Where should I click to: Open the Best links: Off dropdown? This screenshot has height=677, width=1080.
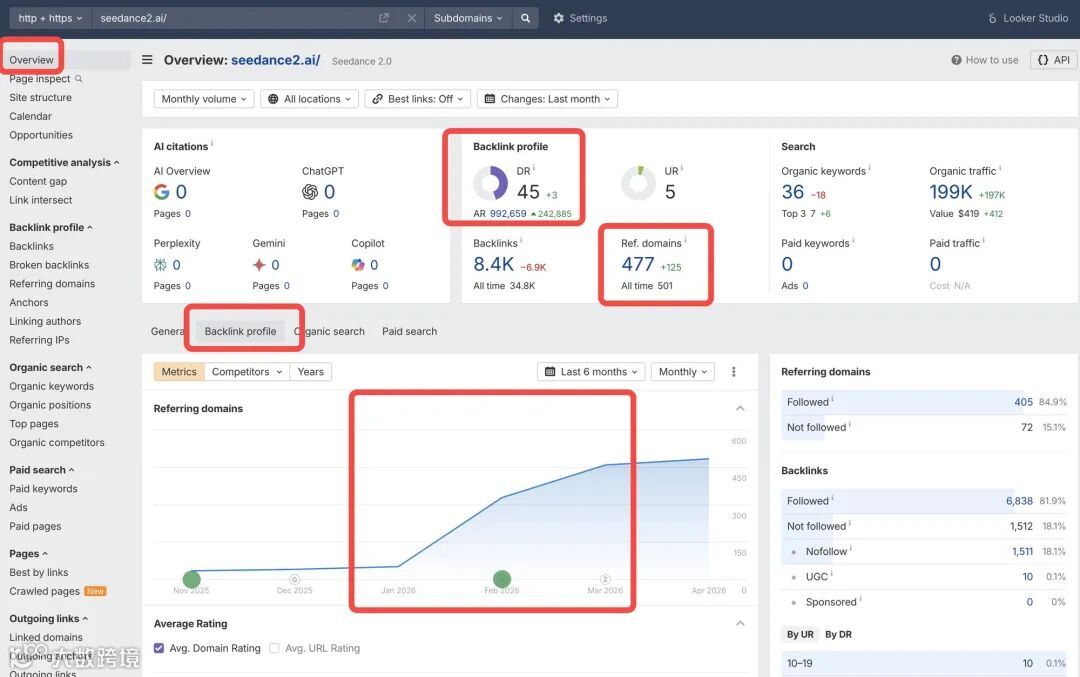coord(417,99)
